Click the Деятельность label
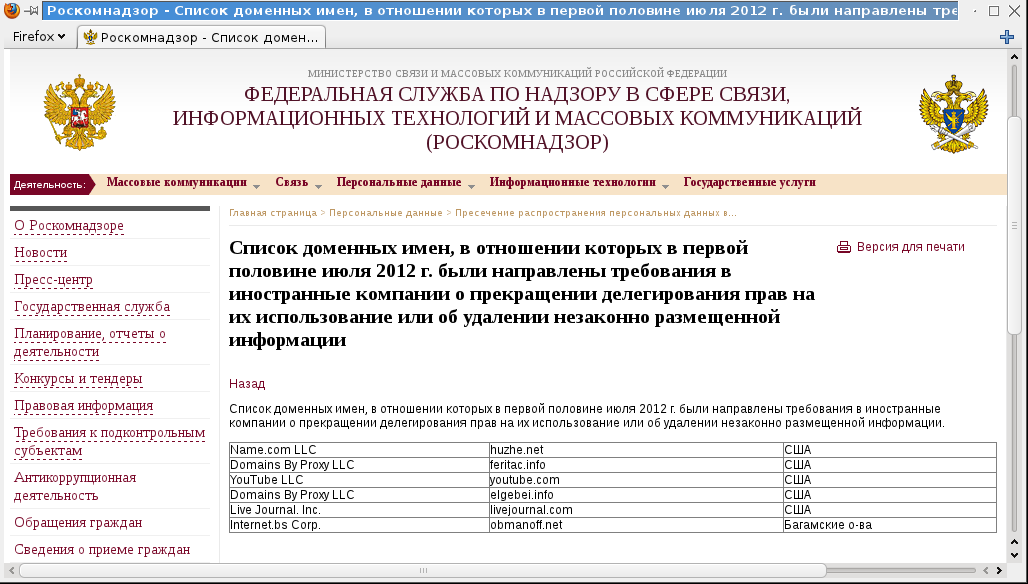The height and width of the screenshot is (584, 1028). click(x=50, y=185)
